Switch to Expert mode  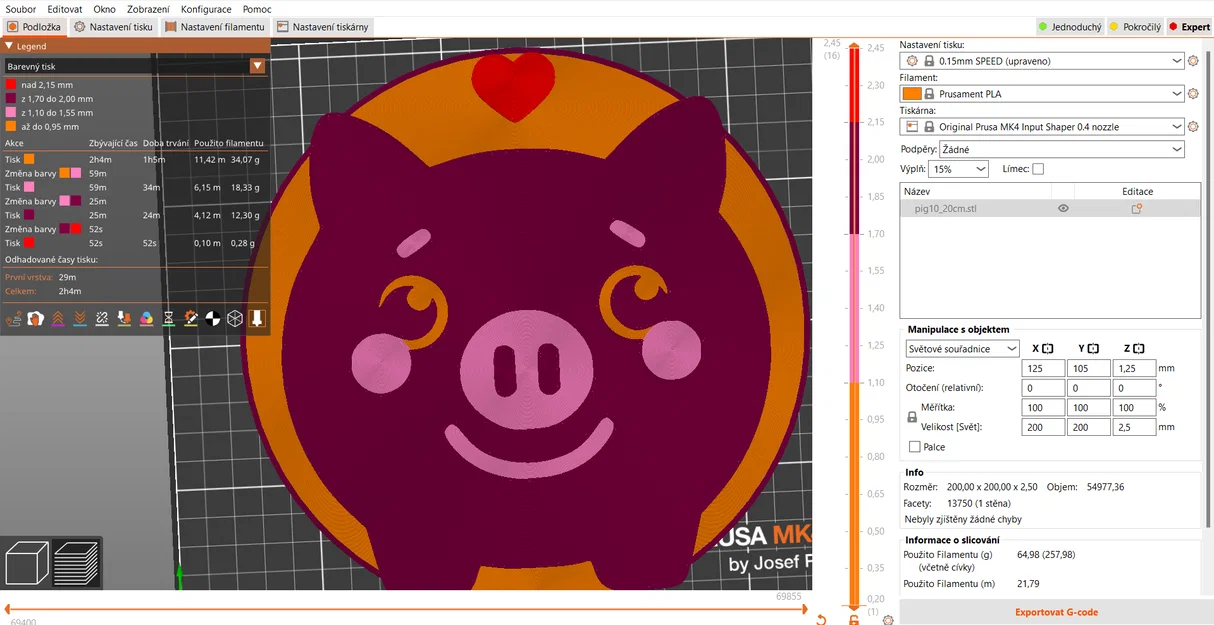(x=1189, y=27)
